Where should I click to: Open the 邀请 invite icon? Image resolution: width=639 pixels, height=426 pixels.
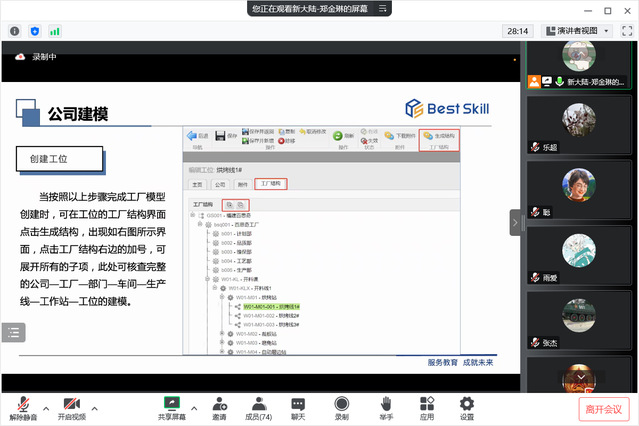pos(218,406)
